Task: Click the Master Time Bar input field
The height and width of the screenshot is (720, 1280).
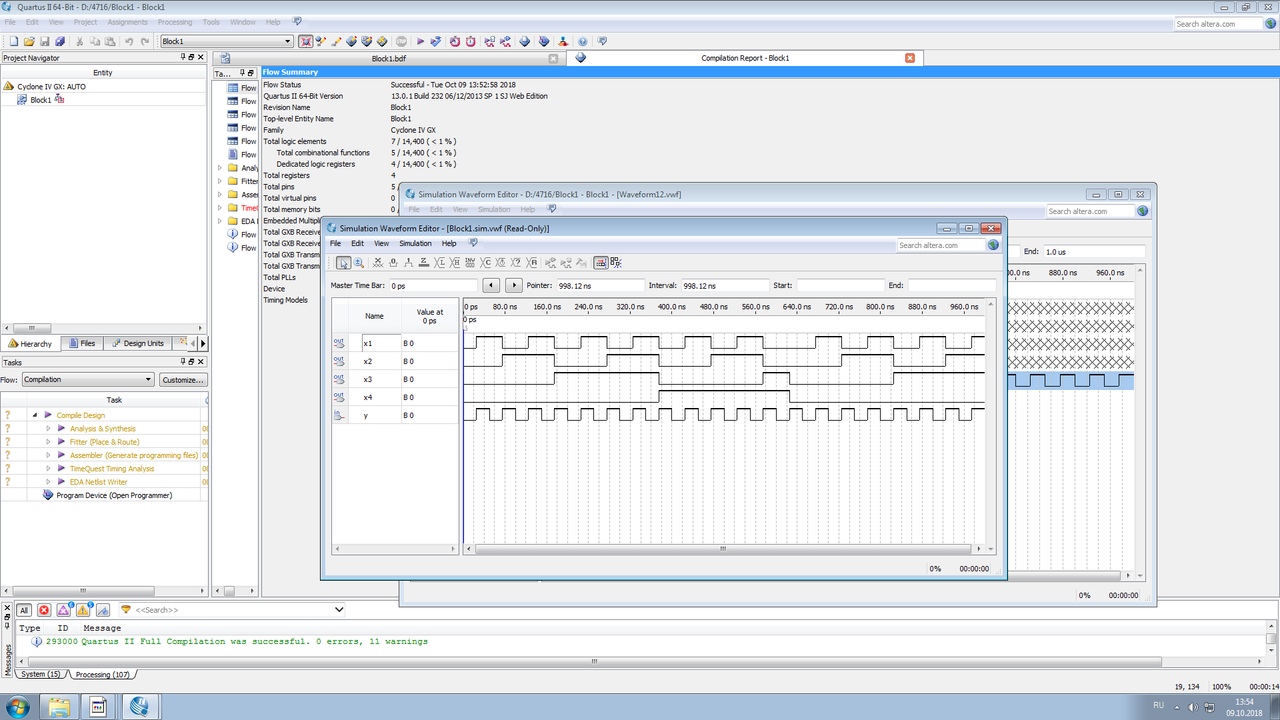Action: coord(433,286)
